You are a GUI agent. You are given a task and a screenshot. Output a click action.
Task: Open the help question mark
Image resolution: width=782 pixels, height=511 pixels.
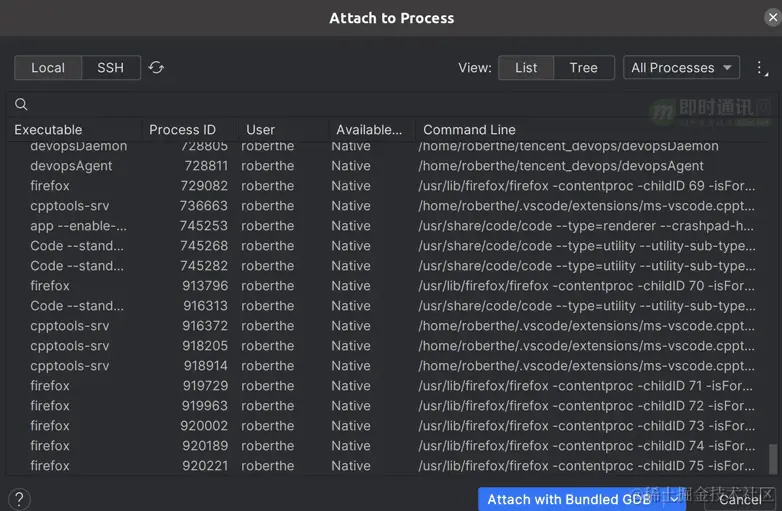tap(19, 499)
